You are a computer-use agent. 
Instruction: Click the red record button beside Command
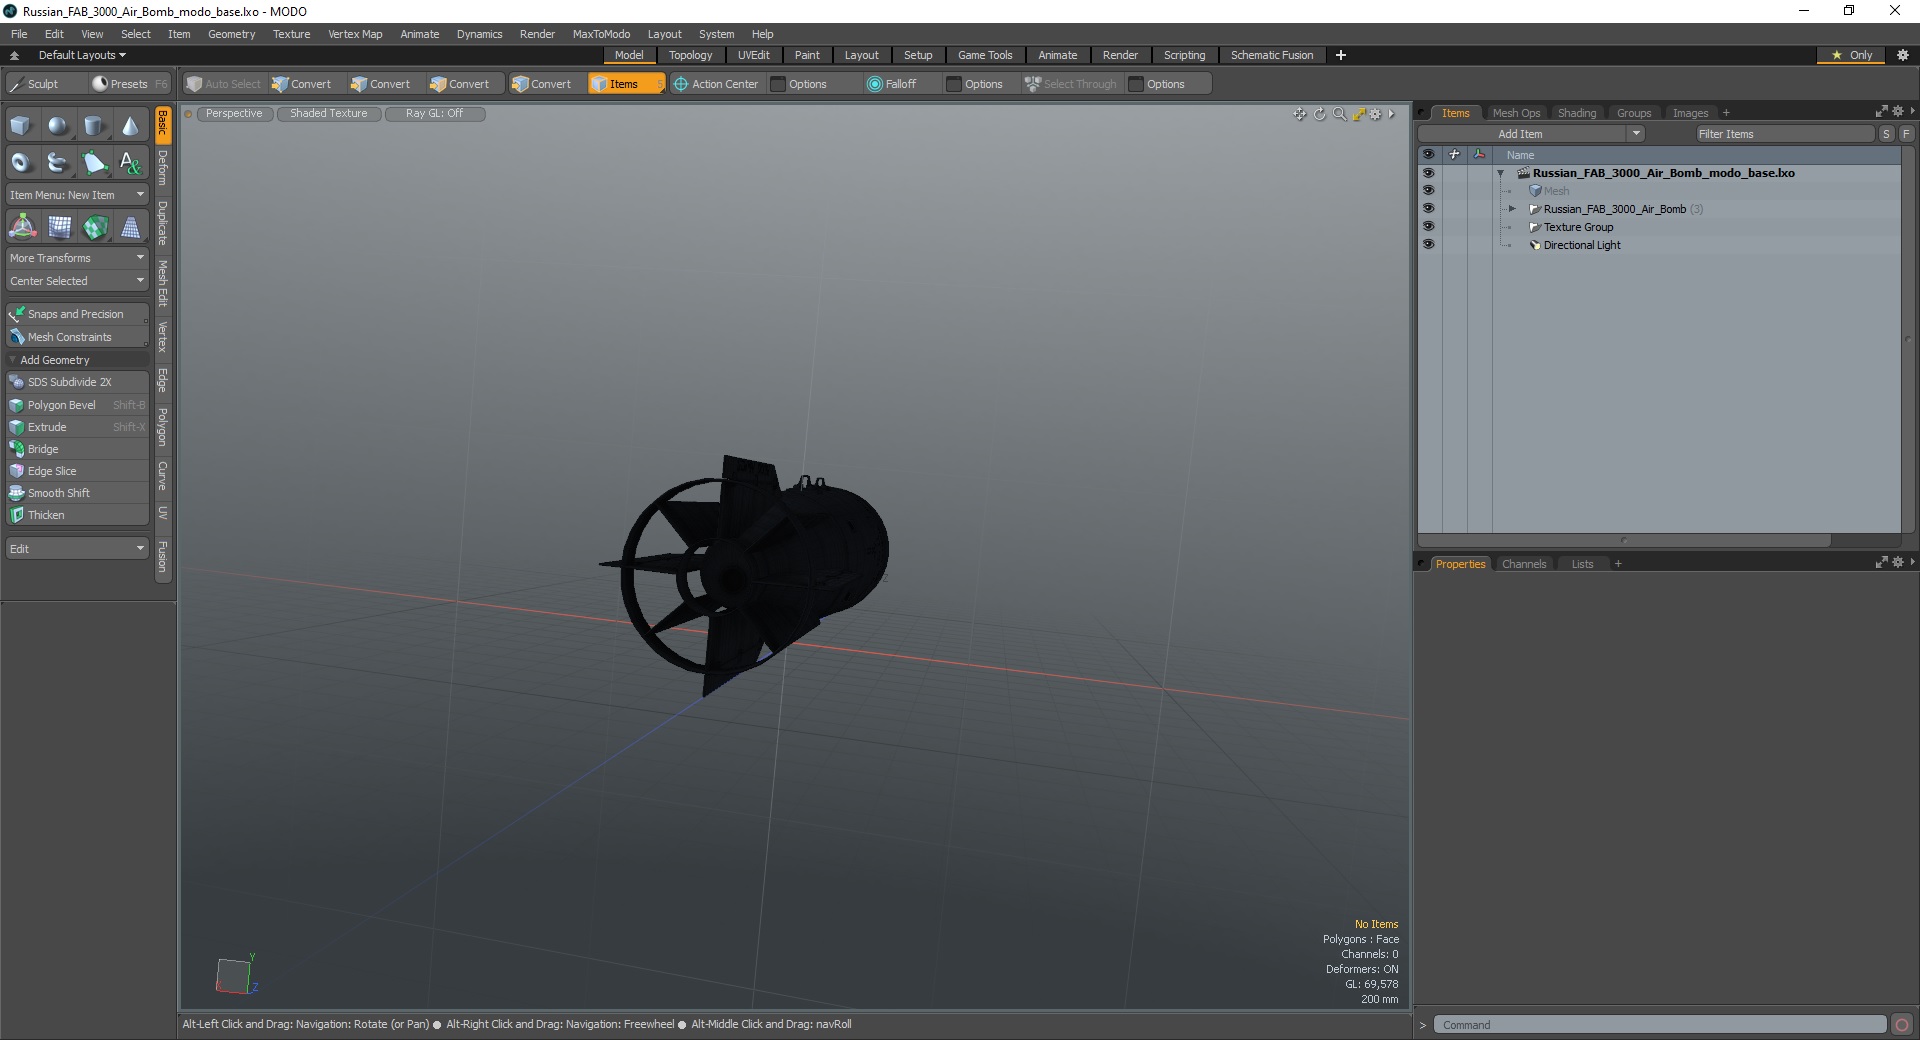(x=1902, y=1024)
